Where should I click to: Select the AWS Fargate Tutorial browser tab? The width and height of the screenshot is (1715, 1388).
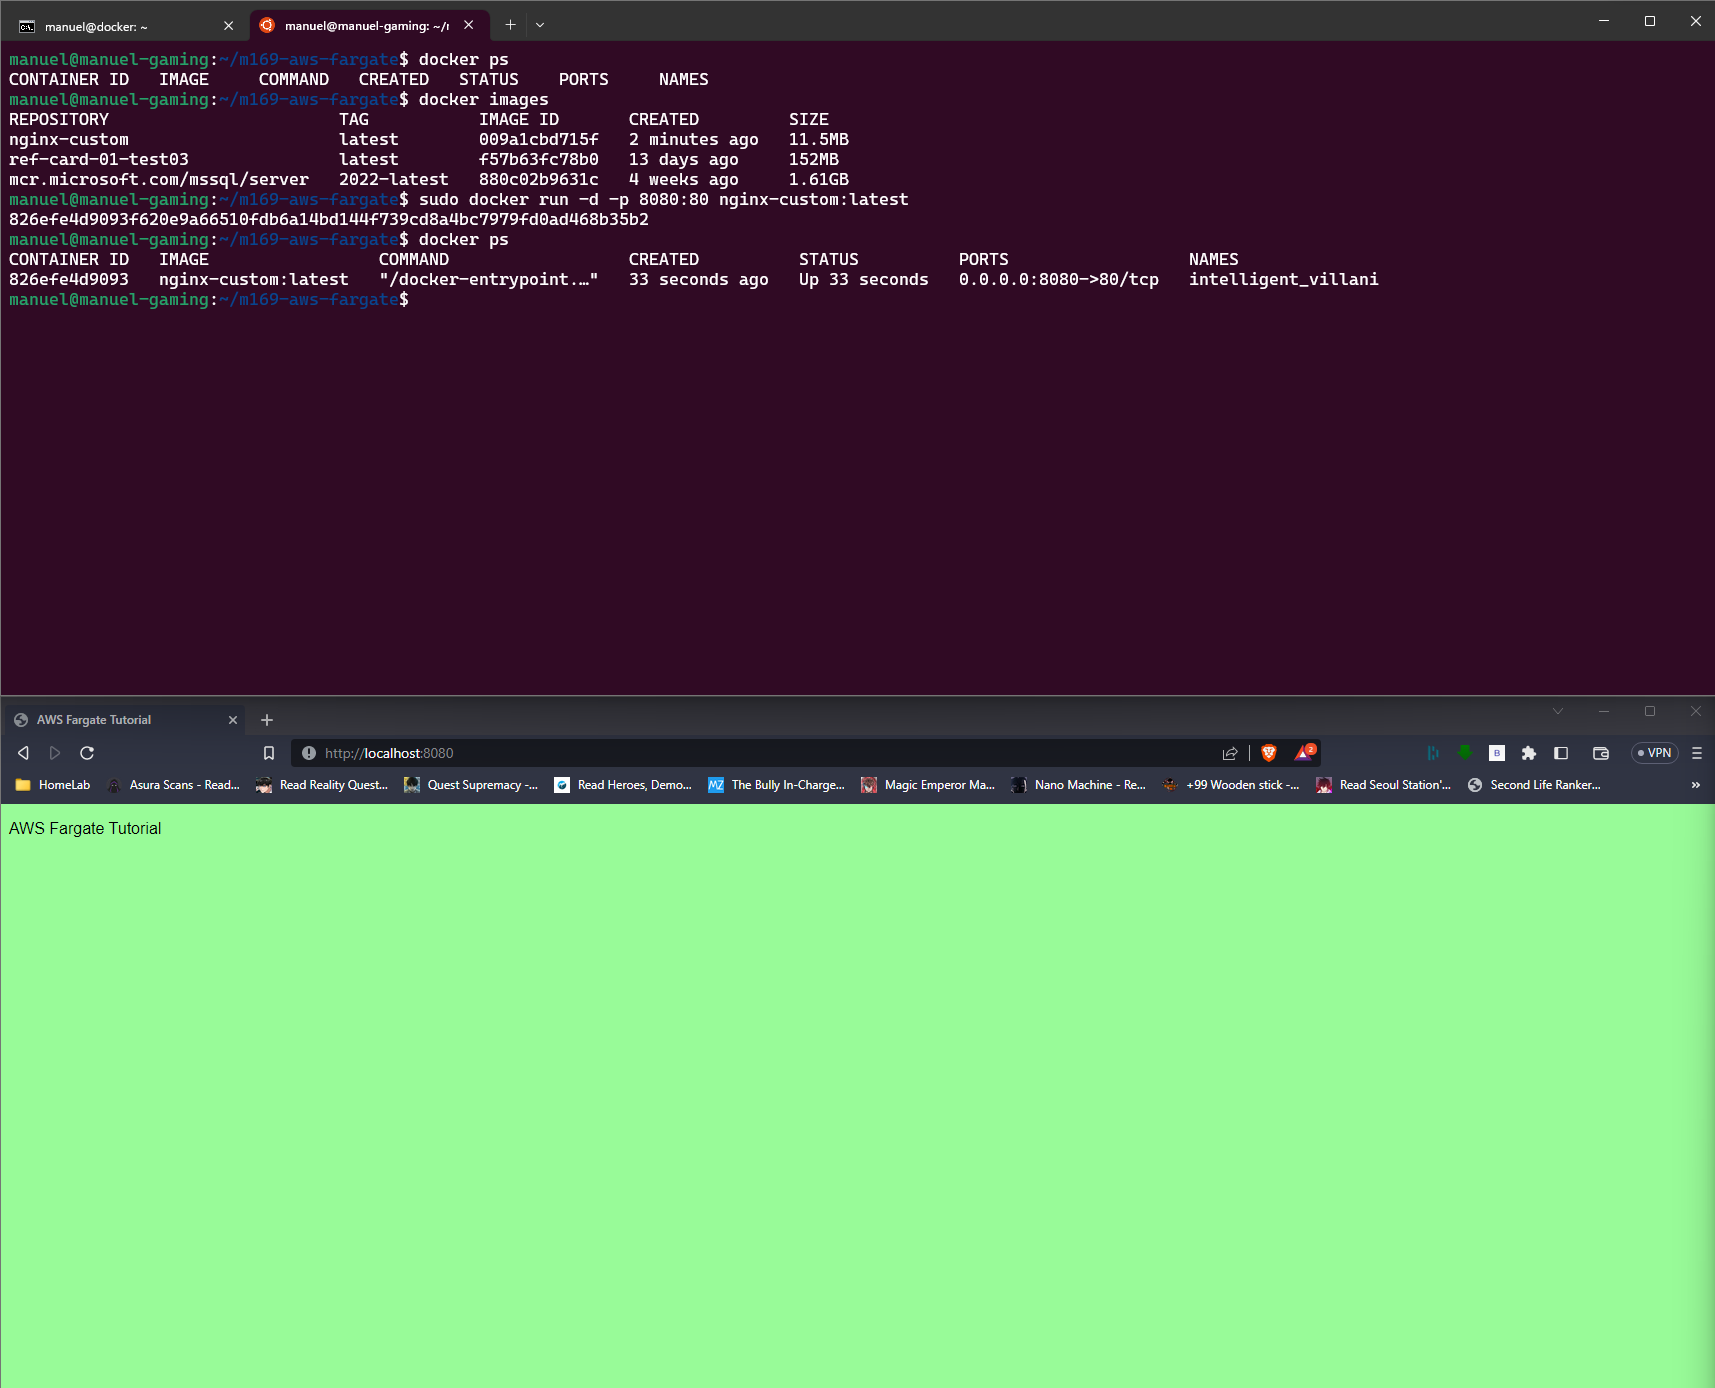(x=110, y=720)
